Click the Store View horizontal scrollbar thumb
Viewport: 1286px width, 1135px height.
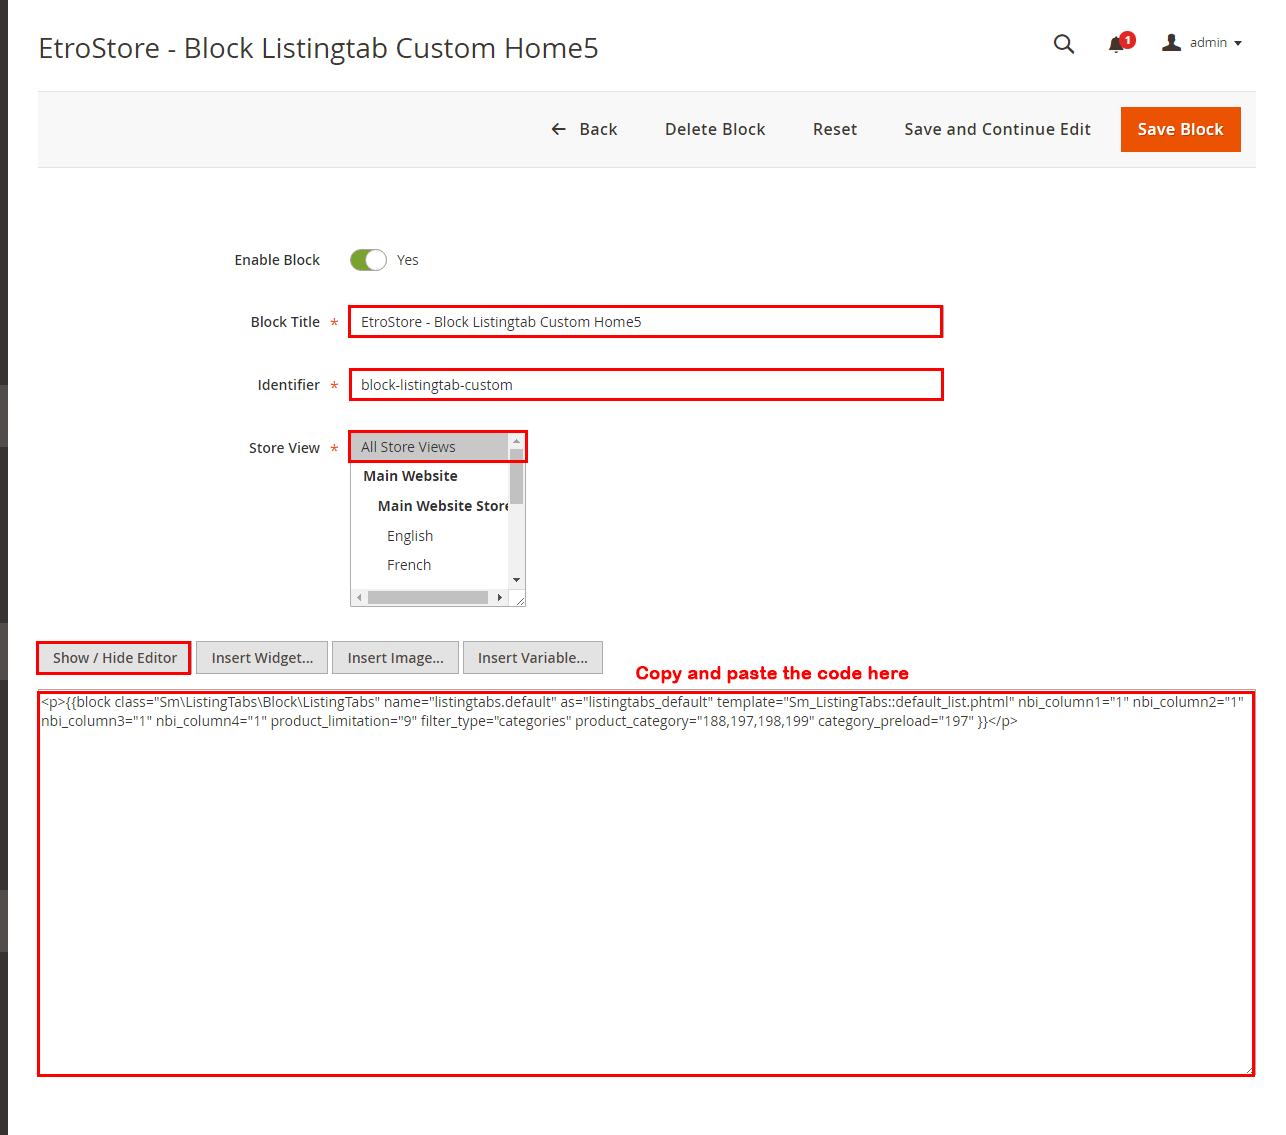tap(428, 597)
